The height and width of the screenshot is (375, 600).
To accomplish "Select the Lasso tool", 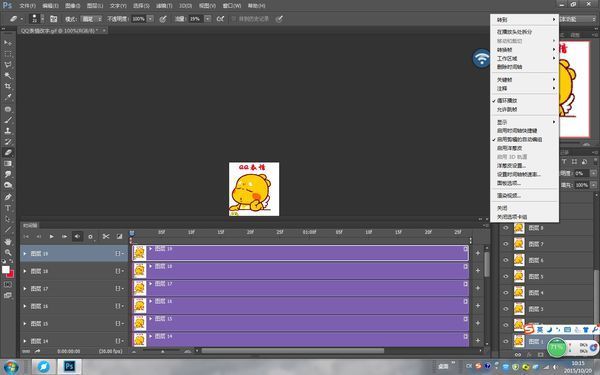I will (x=8, y=65).
